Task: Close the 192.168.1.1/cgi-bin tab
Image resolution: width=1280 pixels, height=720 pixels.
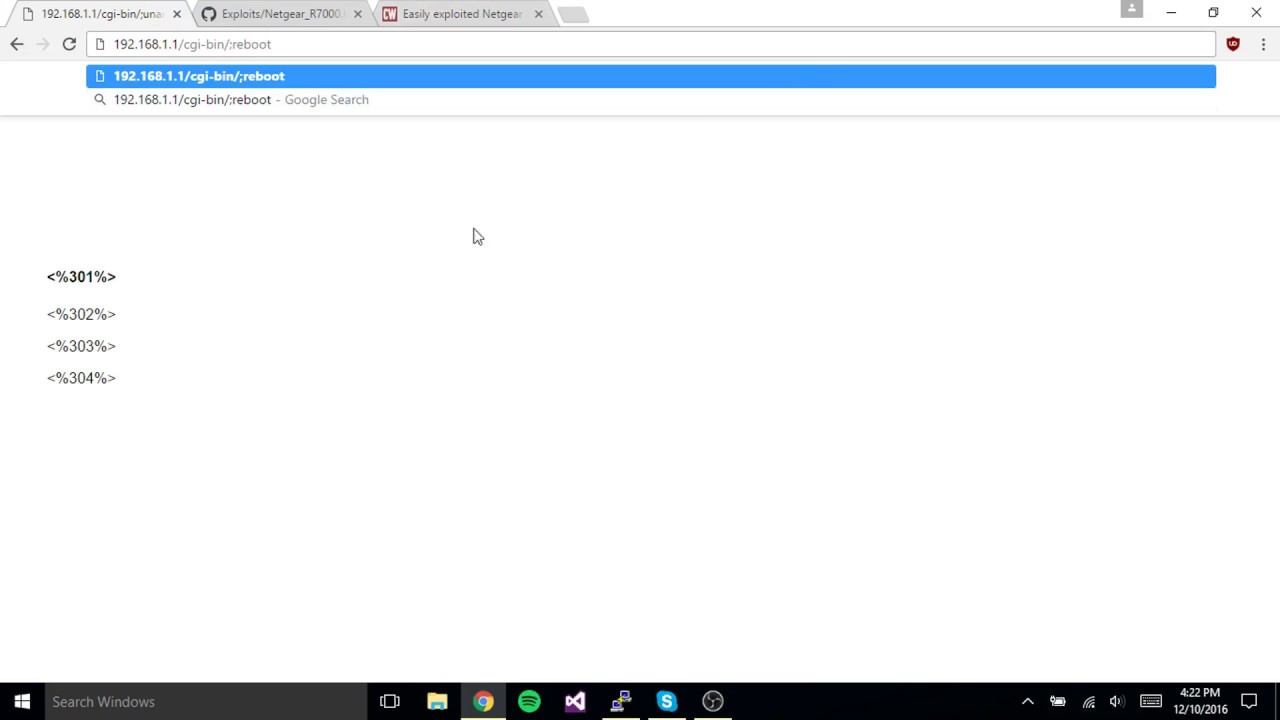Action: [177, 14]
